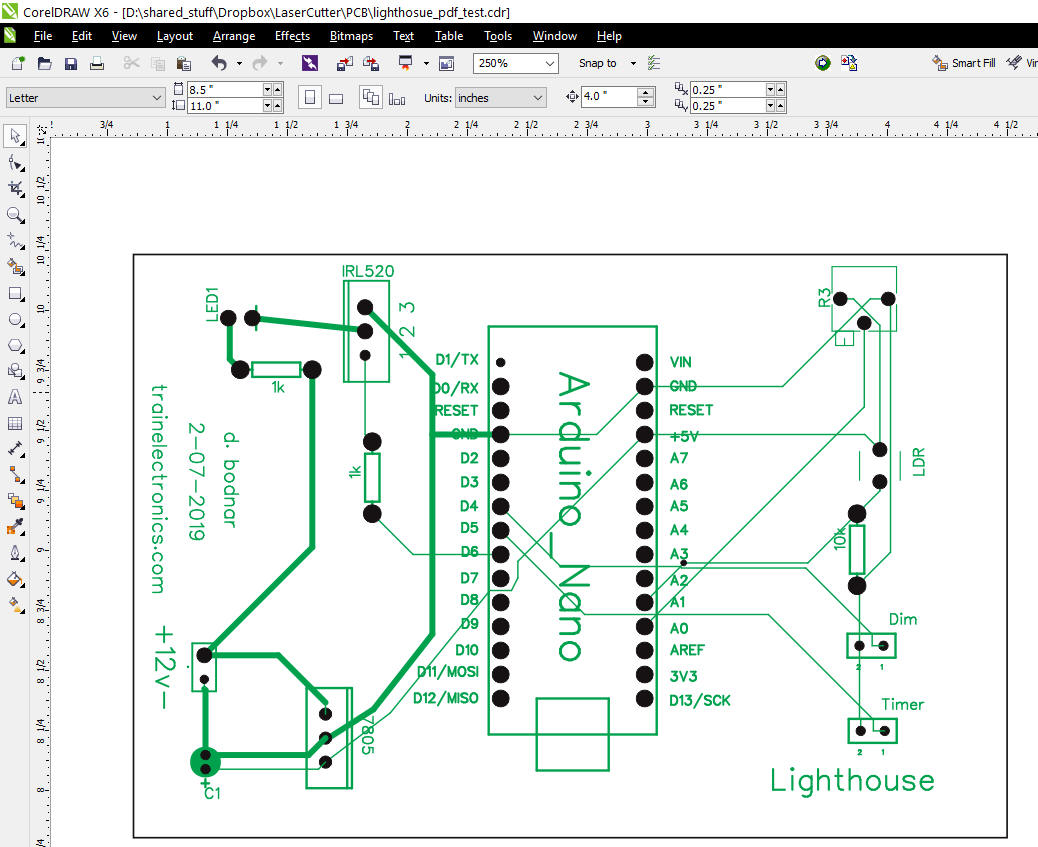Select the Crop tool
Screen dimensions: 1038x847
(15, 188)
